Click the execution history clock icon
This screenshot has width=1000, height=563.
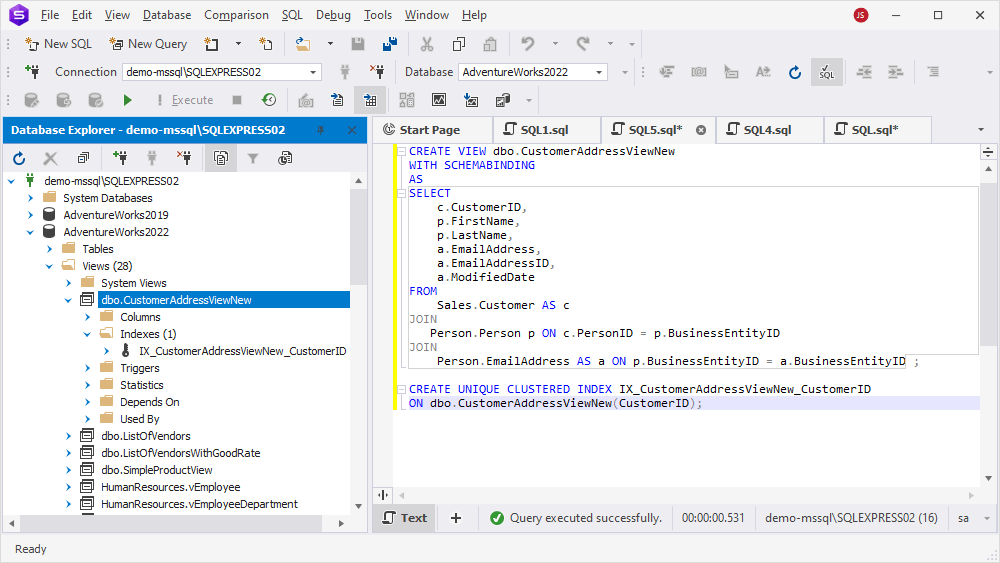click(x=269, y=100)
